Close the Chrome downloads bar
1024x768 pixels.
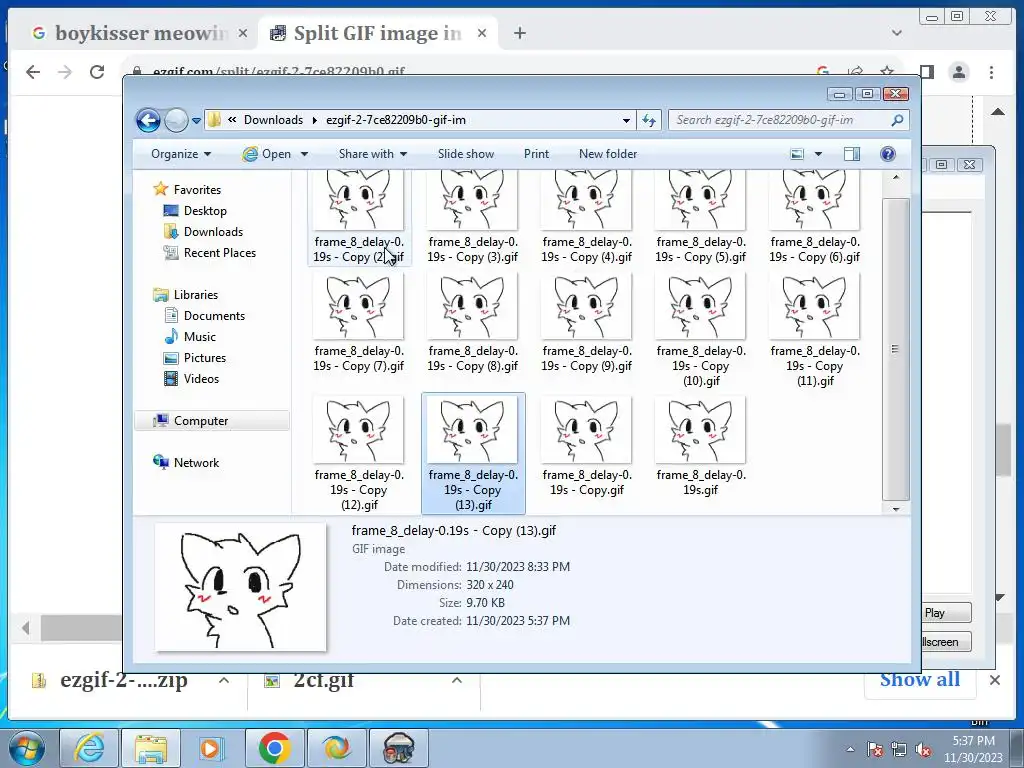995,680
